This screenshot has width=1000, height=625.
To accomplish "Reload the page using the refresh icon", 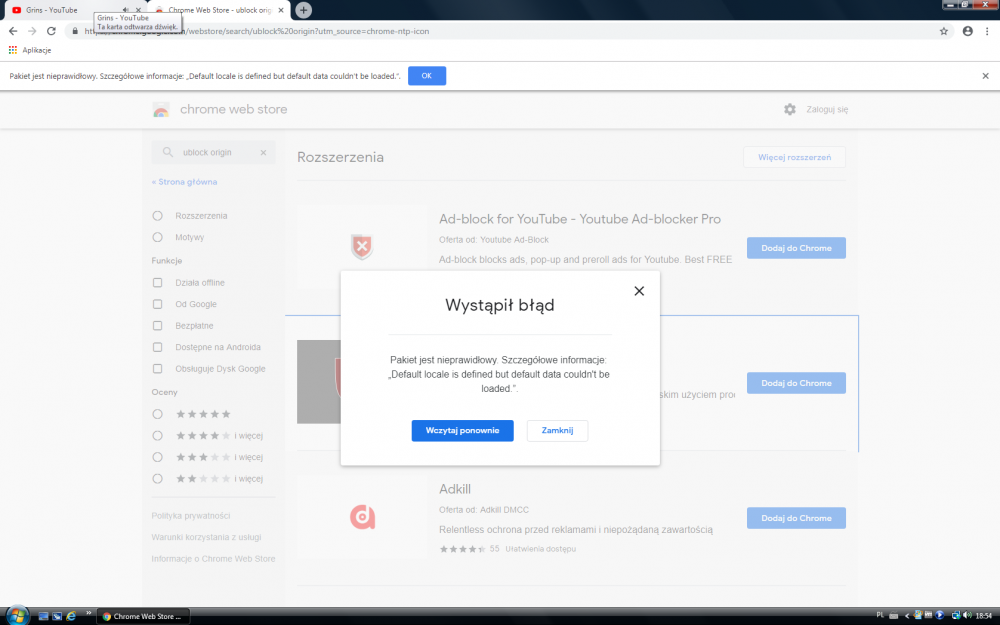I will (x=53, y=31).
